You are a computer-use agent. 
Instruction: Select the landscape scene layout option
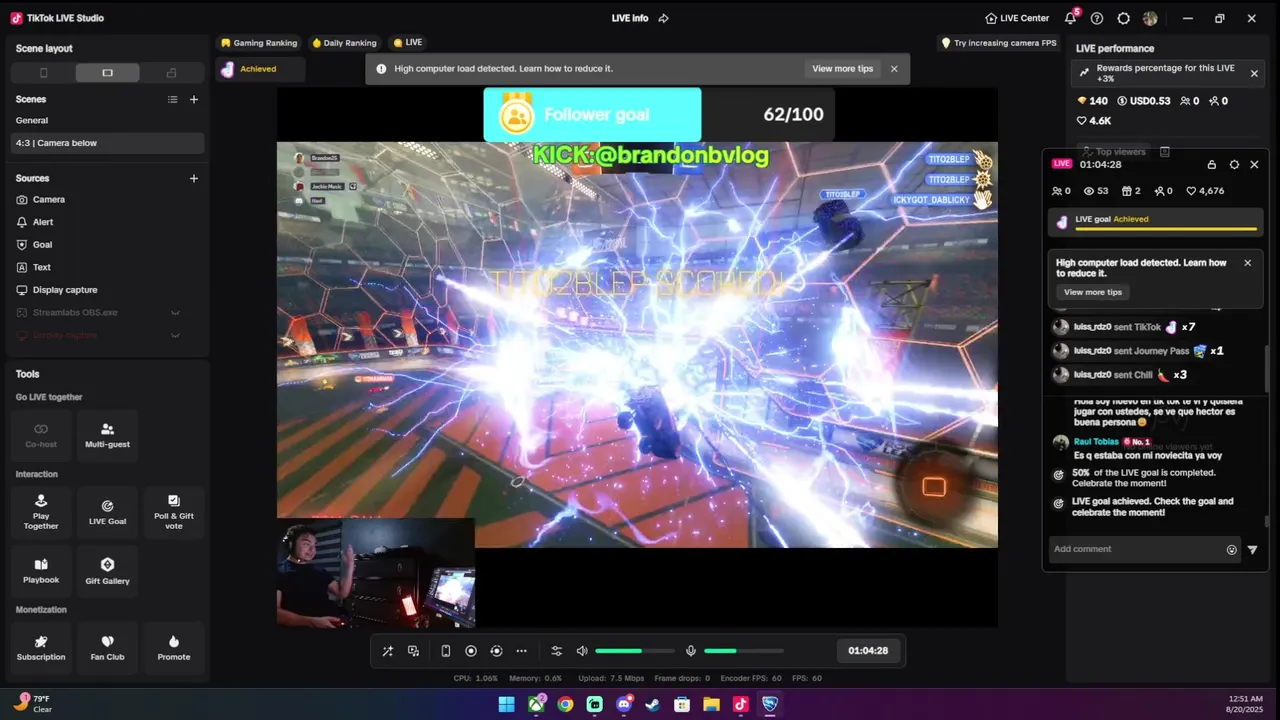107,73
